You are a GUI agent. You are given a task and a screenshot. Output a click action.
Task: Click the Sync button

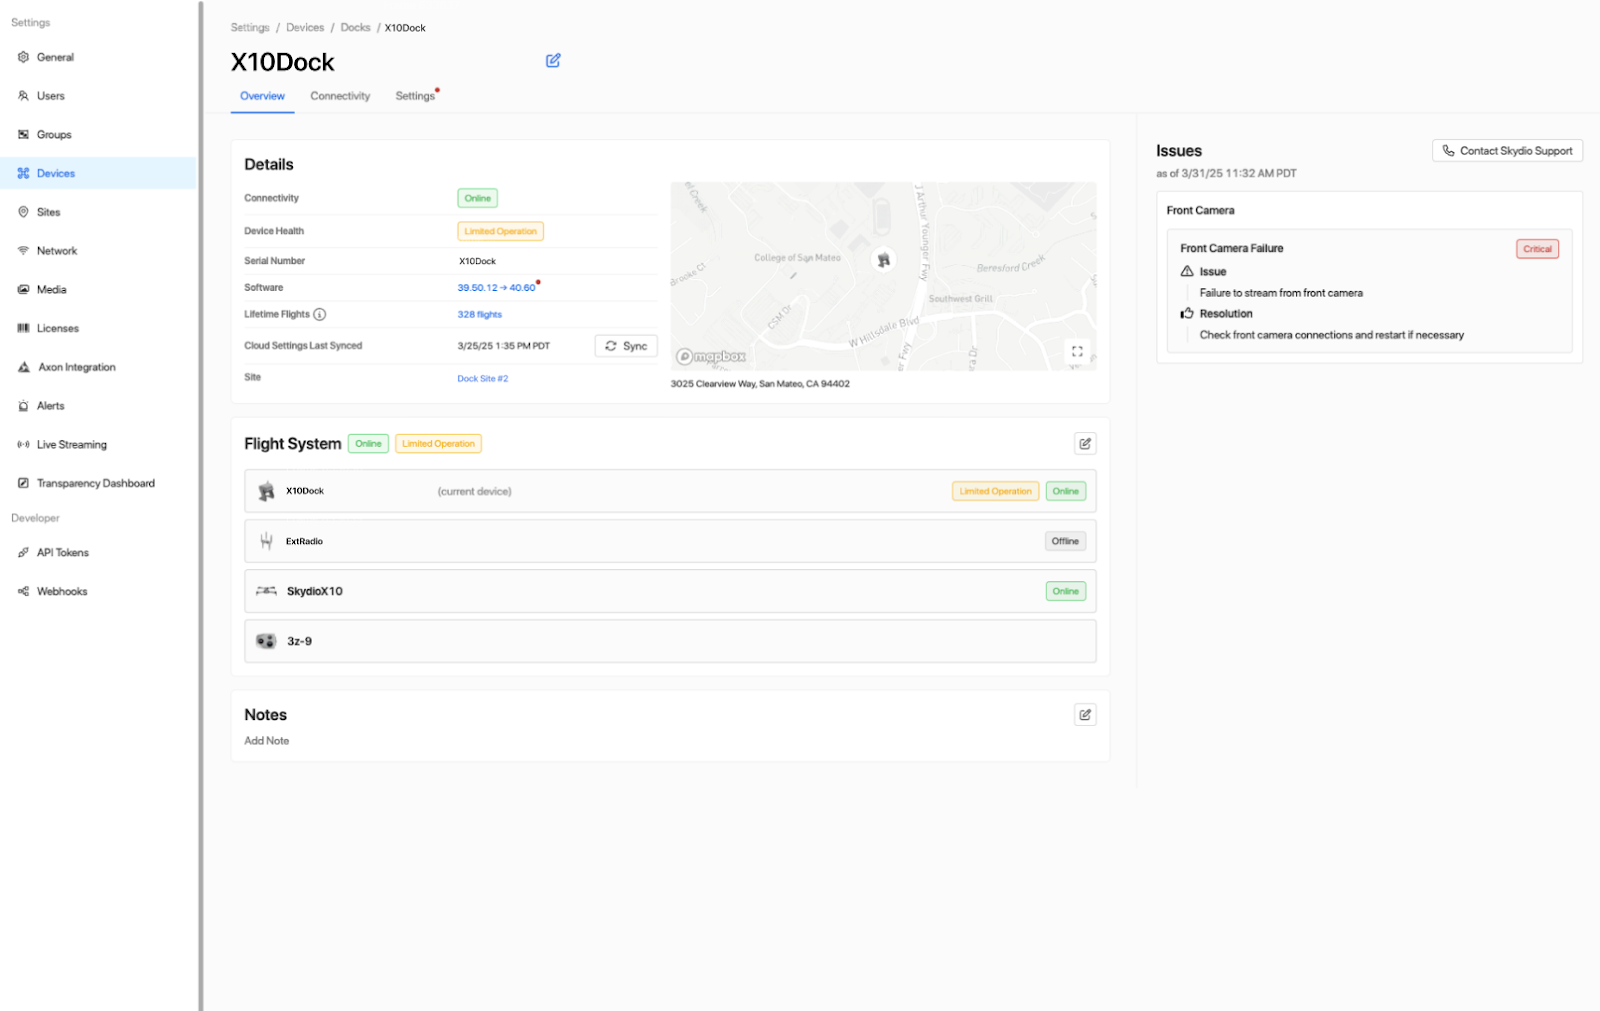pos(626,346)
